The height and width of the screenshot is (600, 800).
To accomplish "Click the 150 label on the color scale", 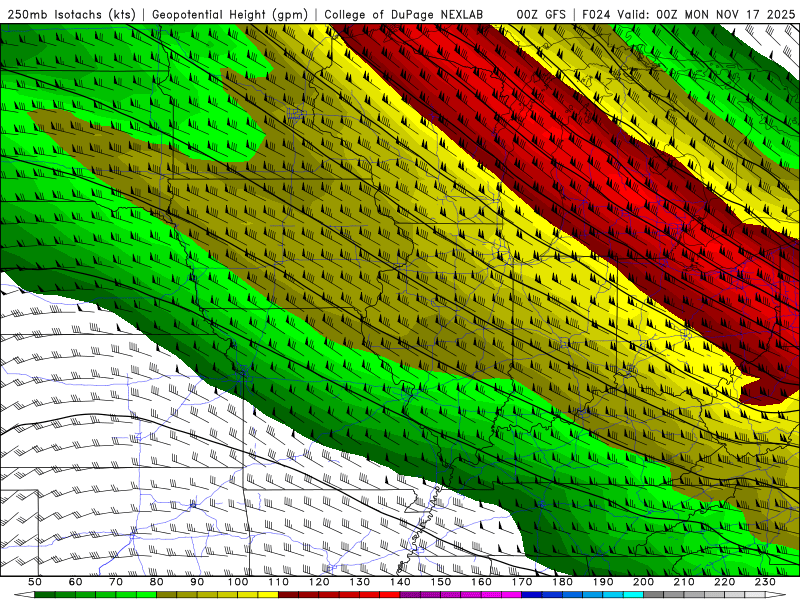I will [x=441, y=582].
